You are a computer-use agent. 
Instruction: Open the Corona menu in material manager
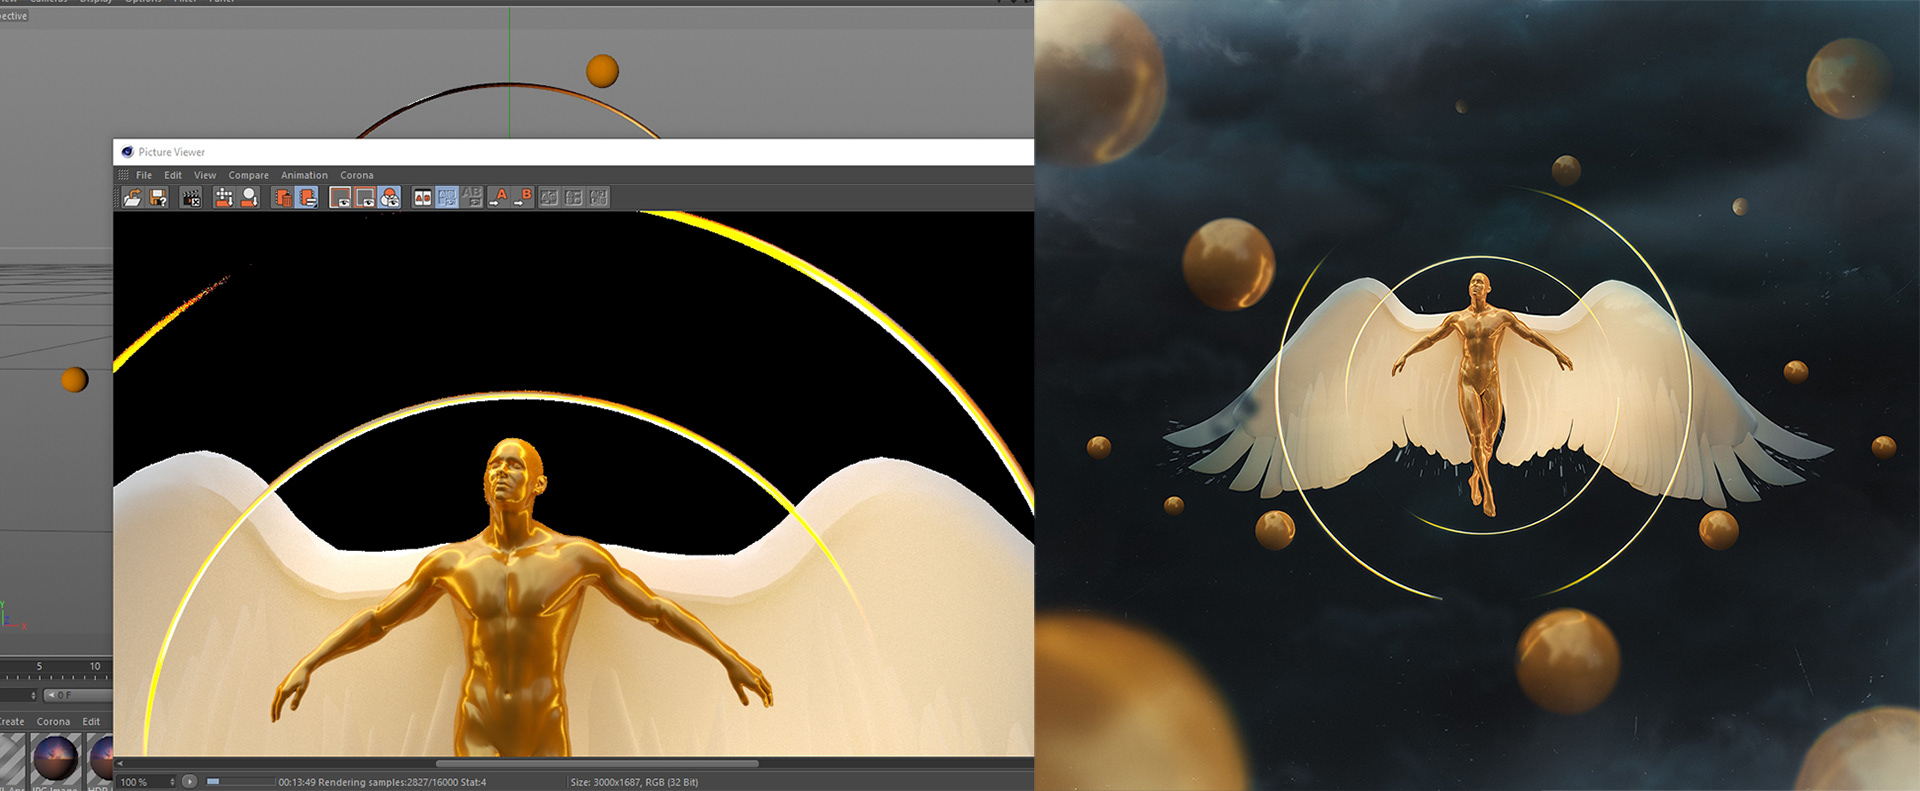[x=53, y=722]
